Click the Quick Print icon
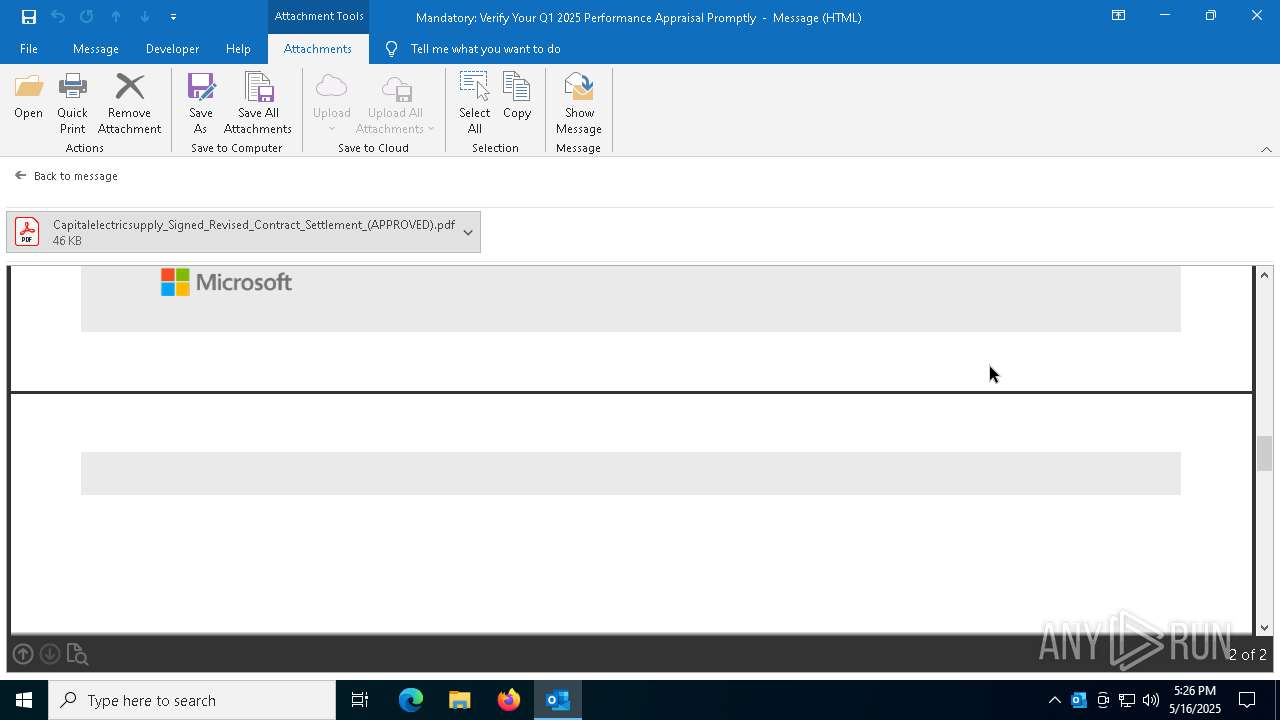The image size is (1280, 720). tap(72, 104)
